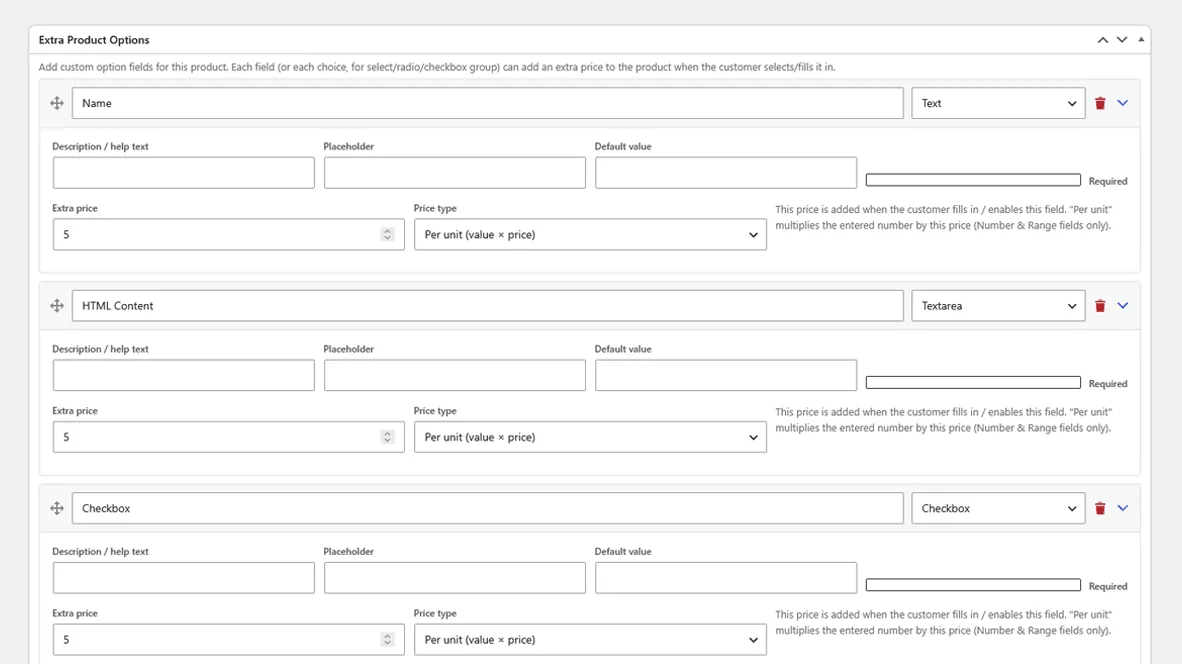Viewport: 1182px width, 664px height.
Task: Click the drag handle for the Name field
Action: pos(57,103)
